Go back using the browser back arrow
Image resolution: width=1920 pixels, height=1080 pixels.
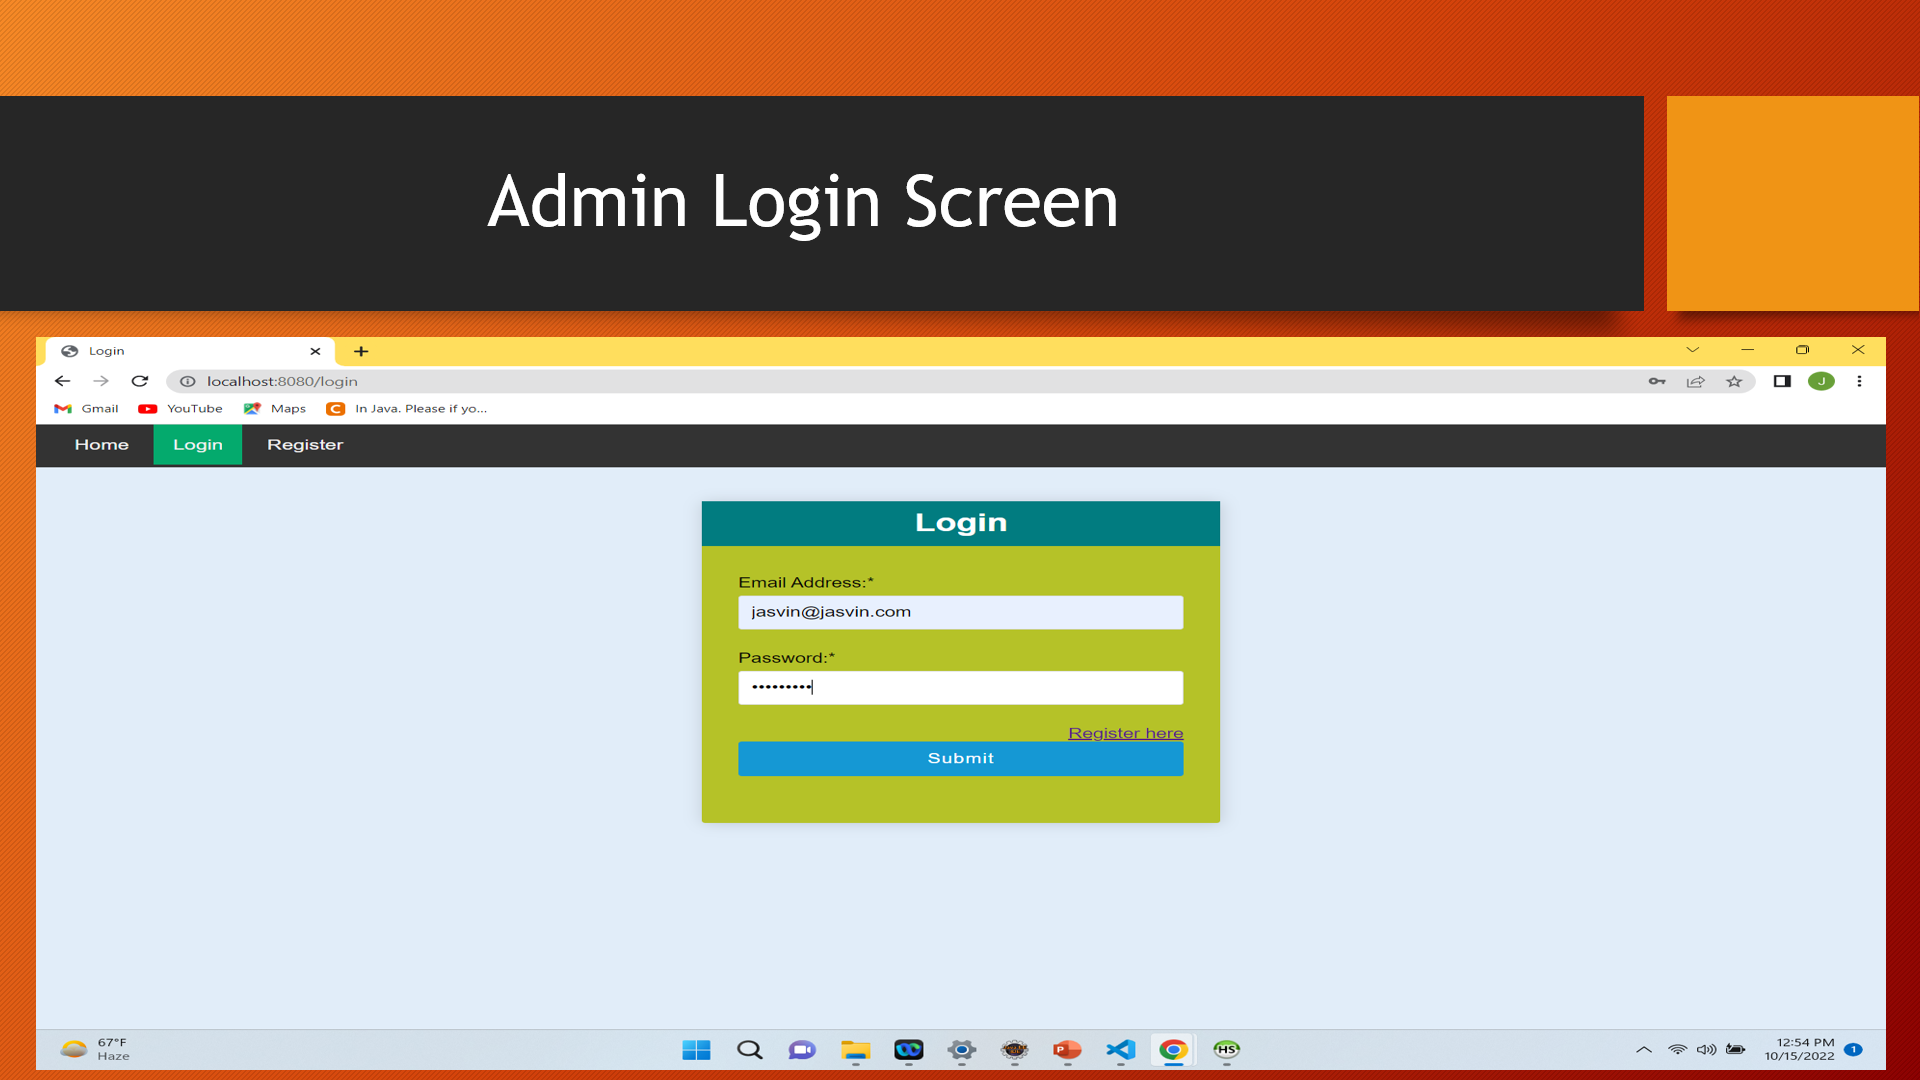pos(62,381)
